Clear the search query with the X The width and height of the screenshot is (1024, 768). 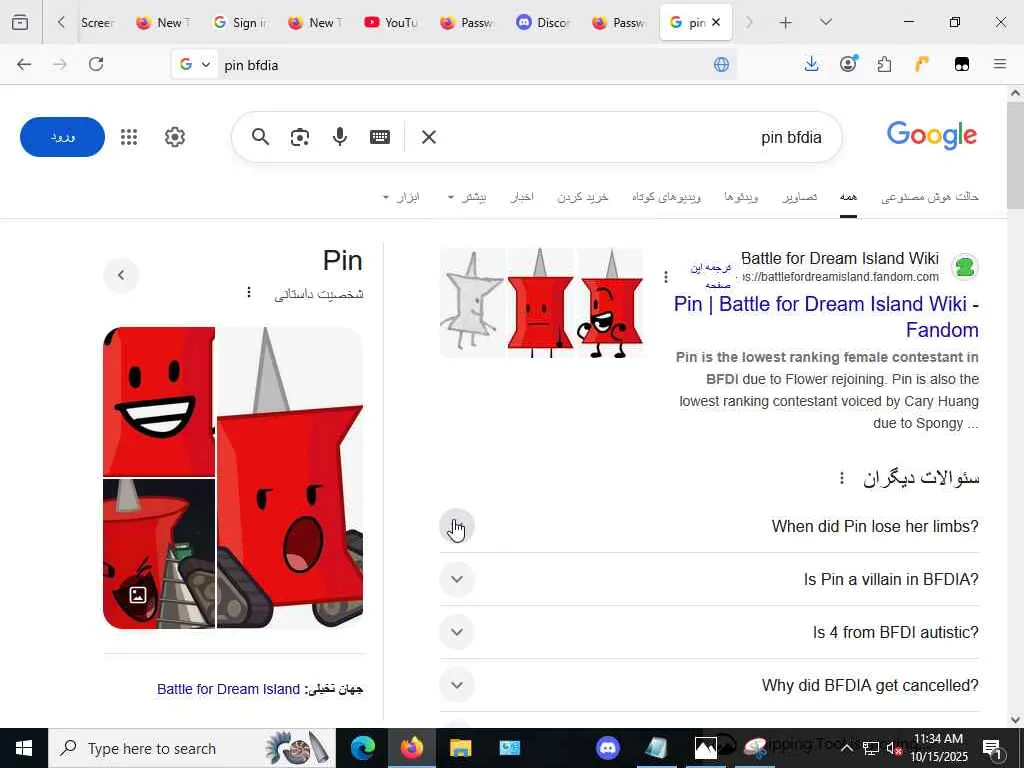pos(429,136)
